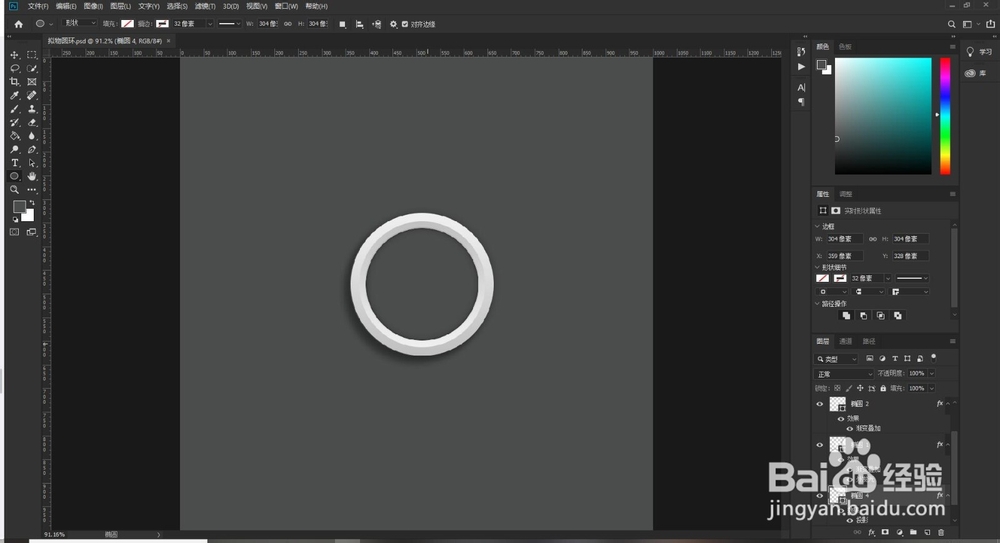Screen dimensions: 1000x543
Task: Select the Paint Bucket tool
Action: [15, 136]
